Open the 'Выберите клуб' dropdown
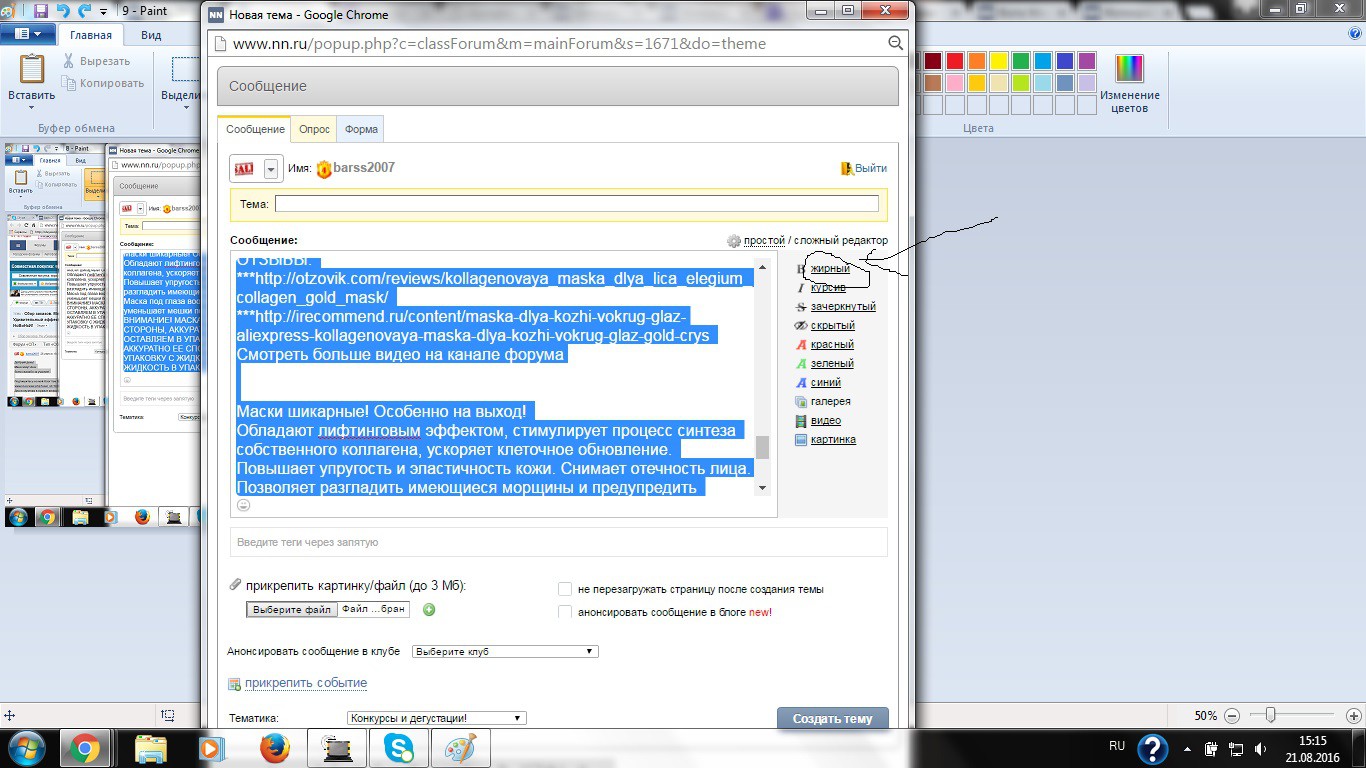Screen dimensions: 1366x768 pos(505,652)
